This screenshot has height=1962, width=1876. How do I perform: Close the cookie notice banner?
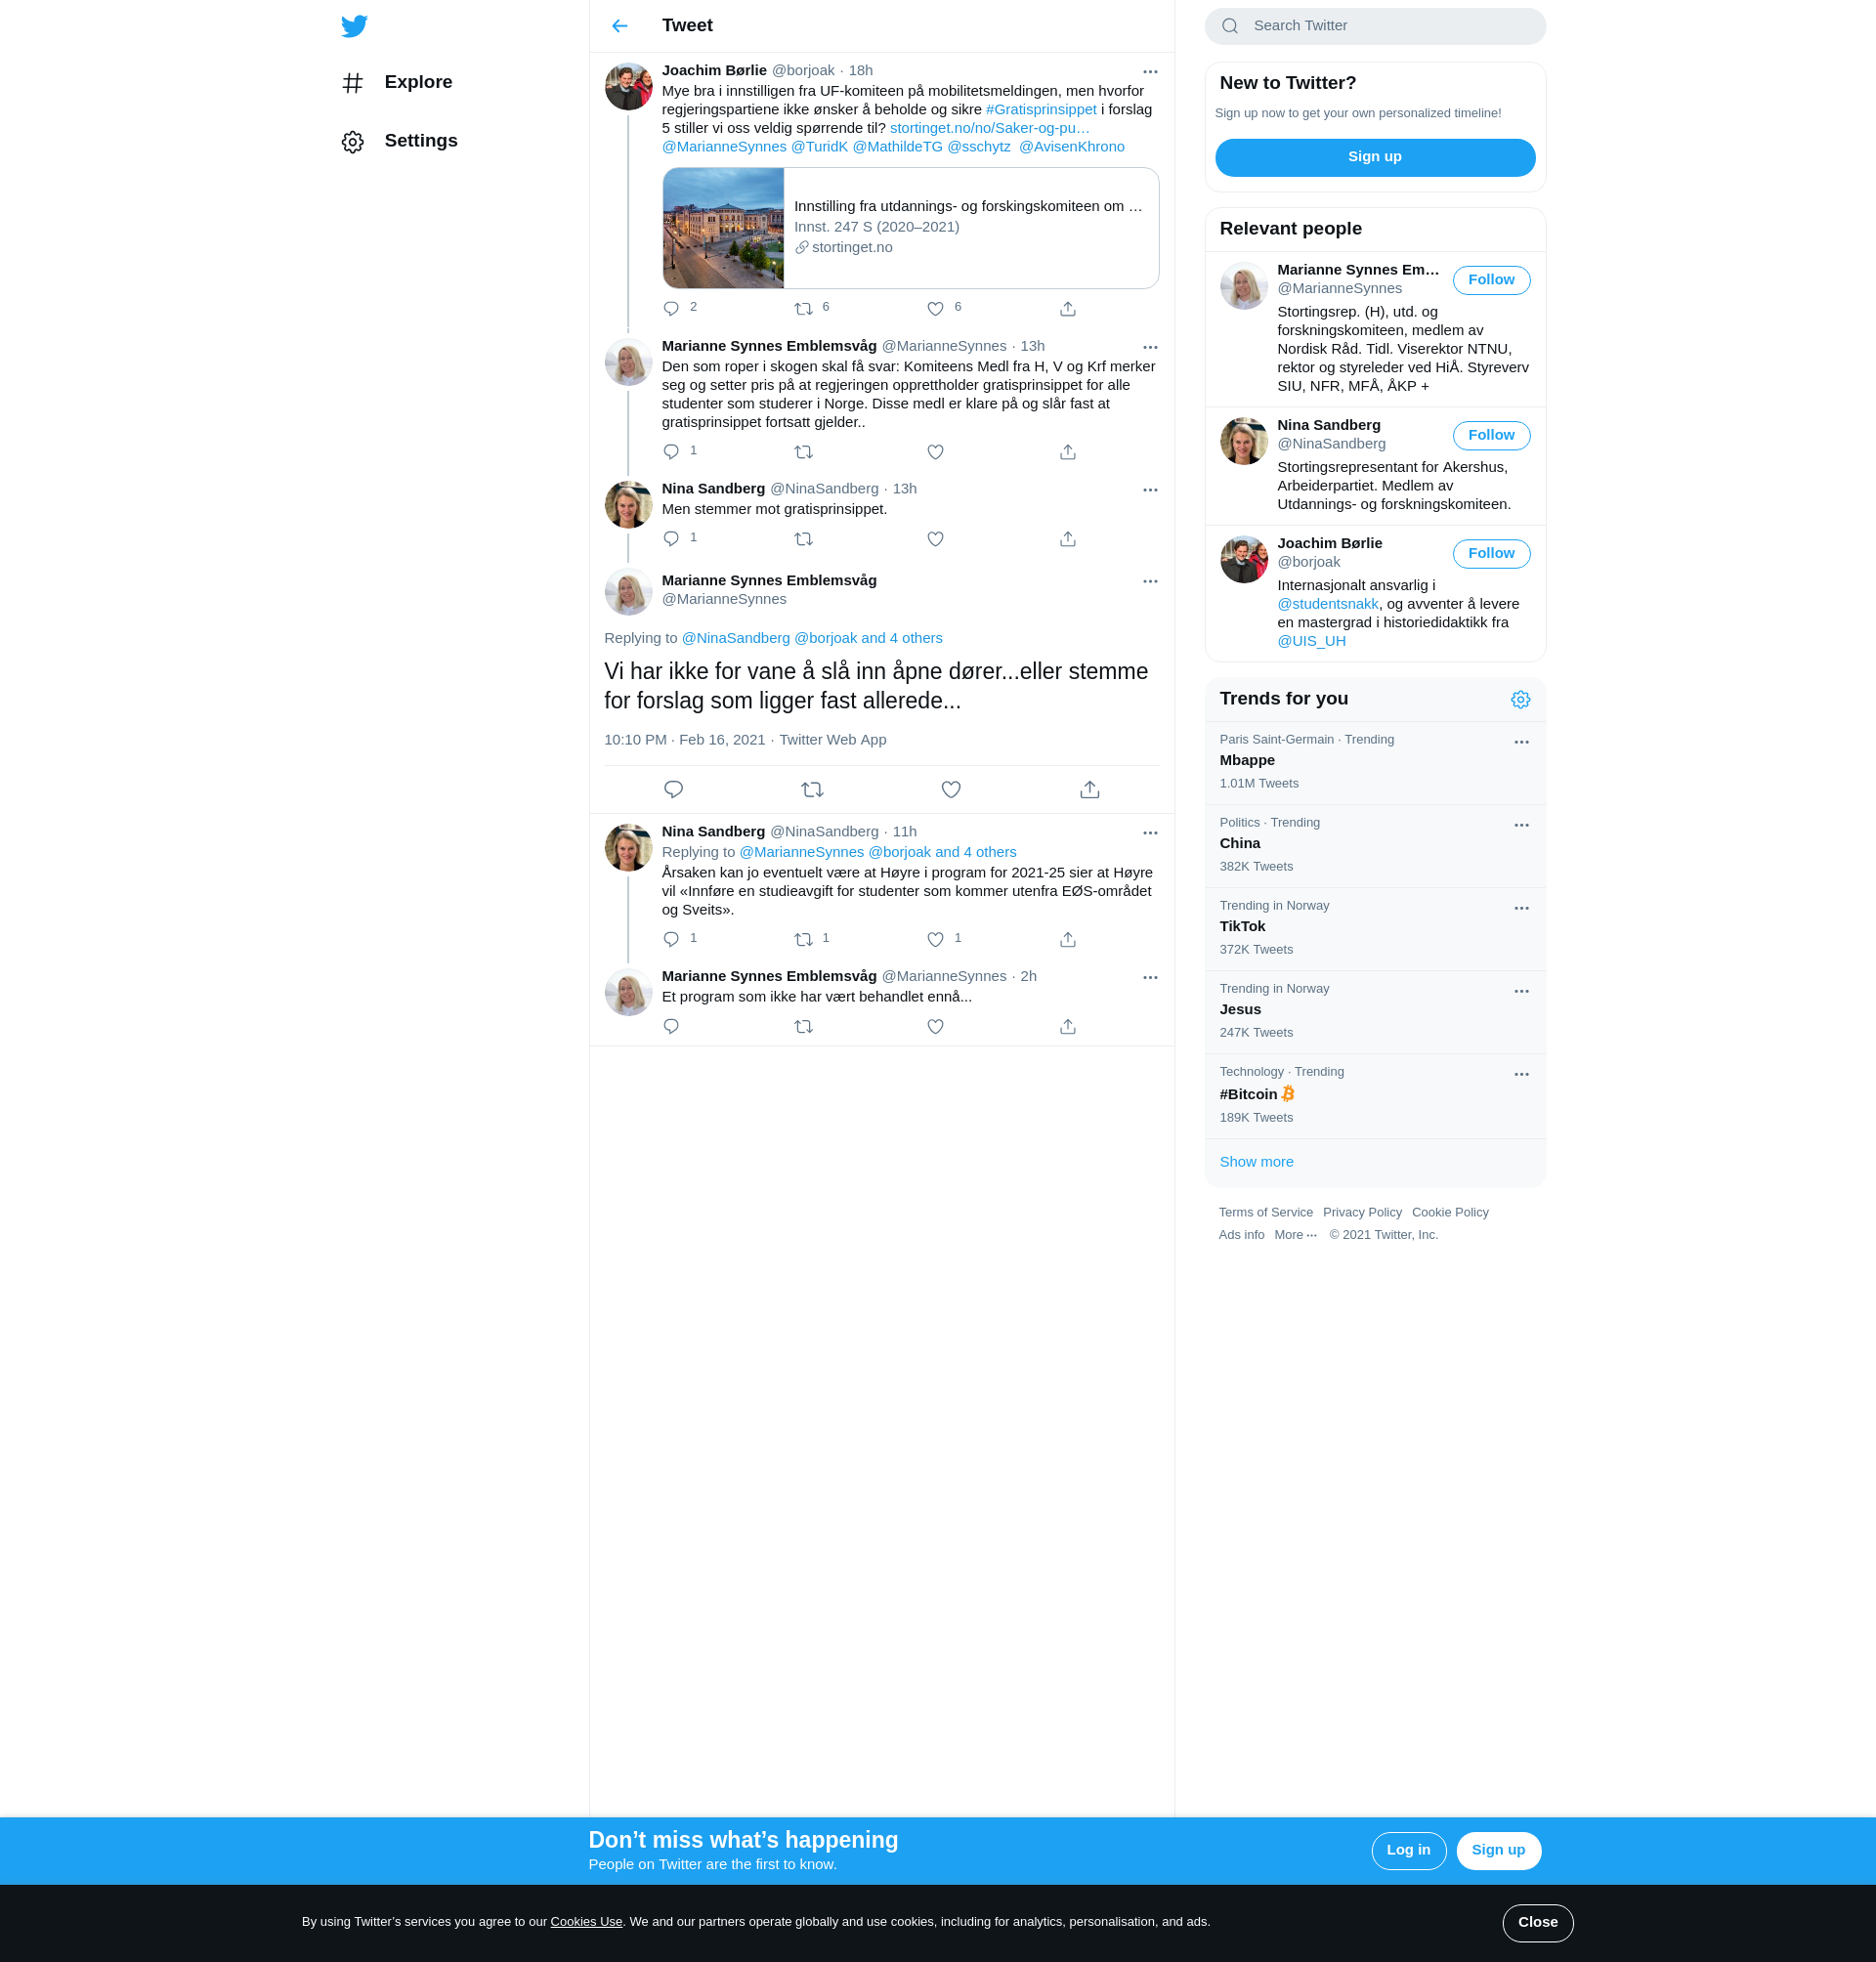tap(1537, 1922)
